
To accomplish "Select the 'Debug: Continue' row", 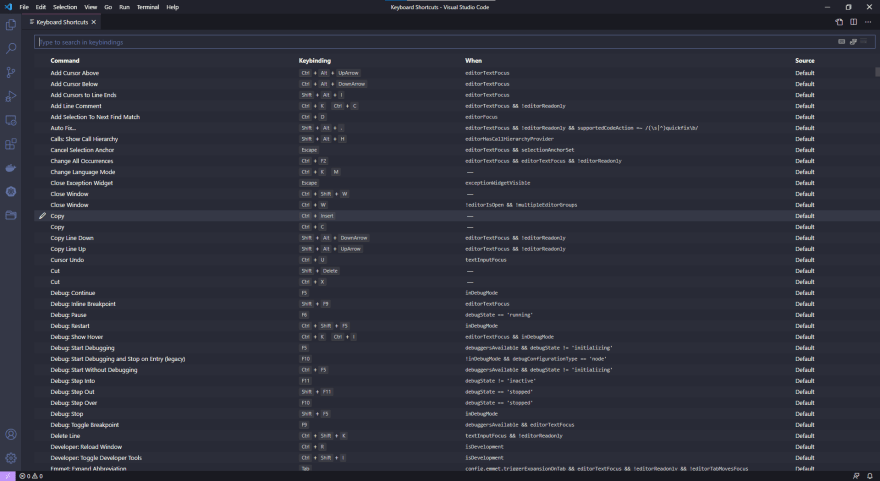I will [x=454, y=293].
